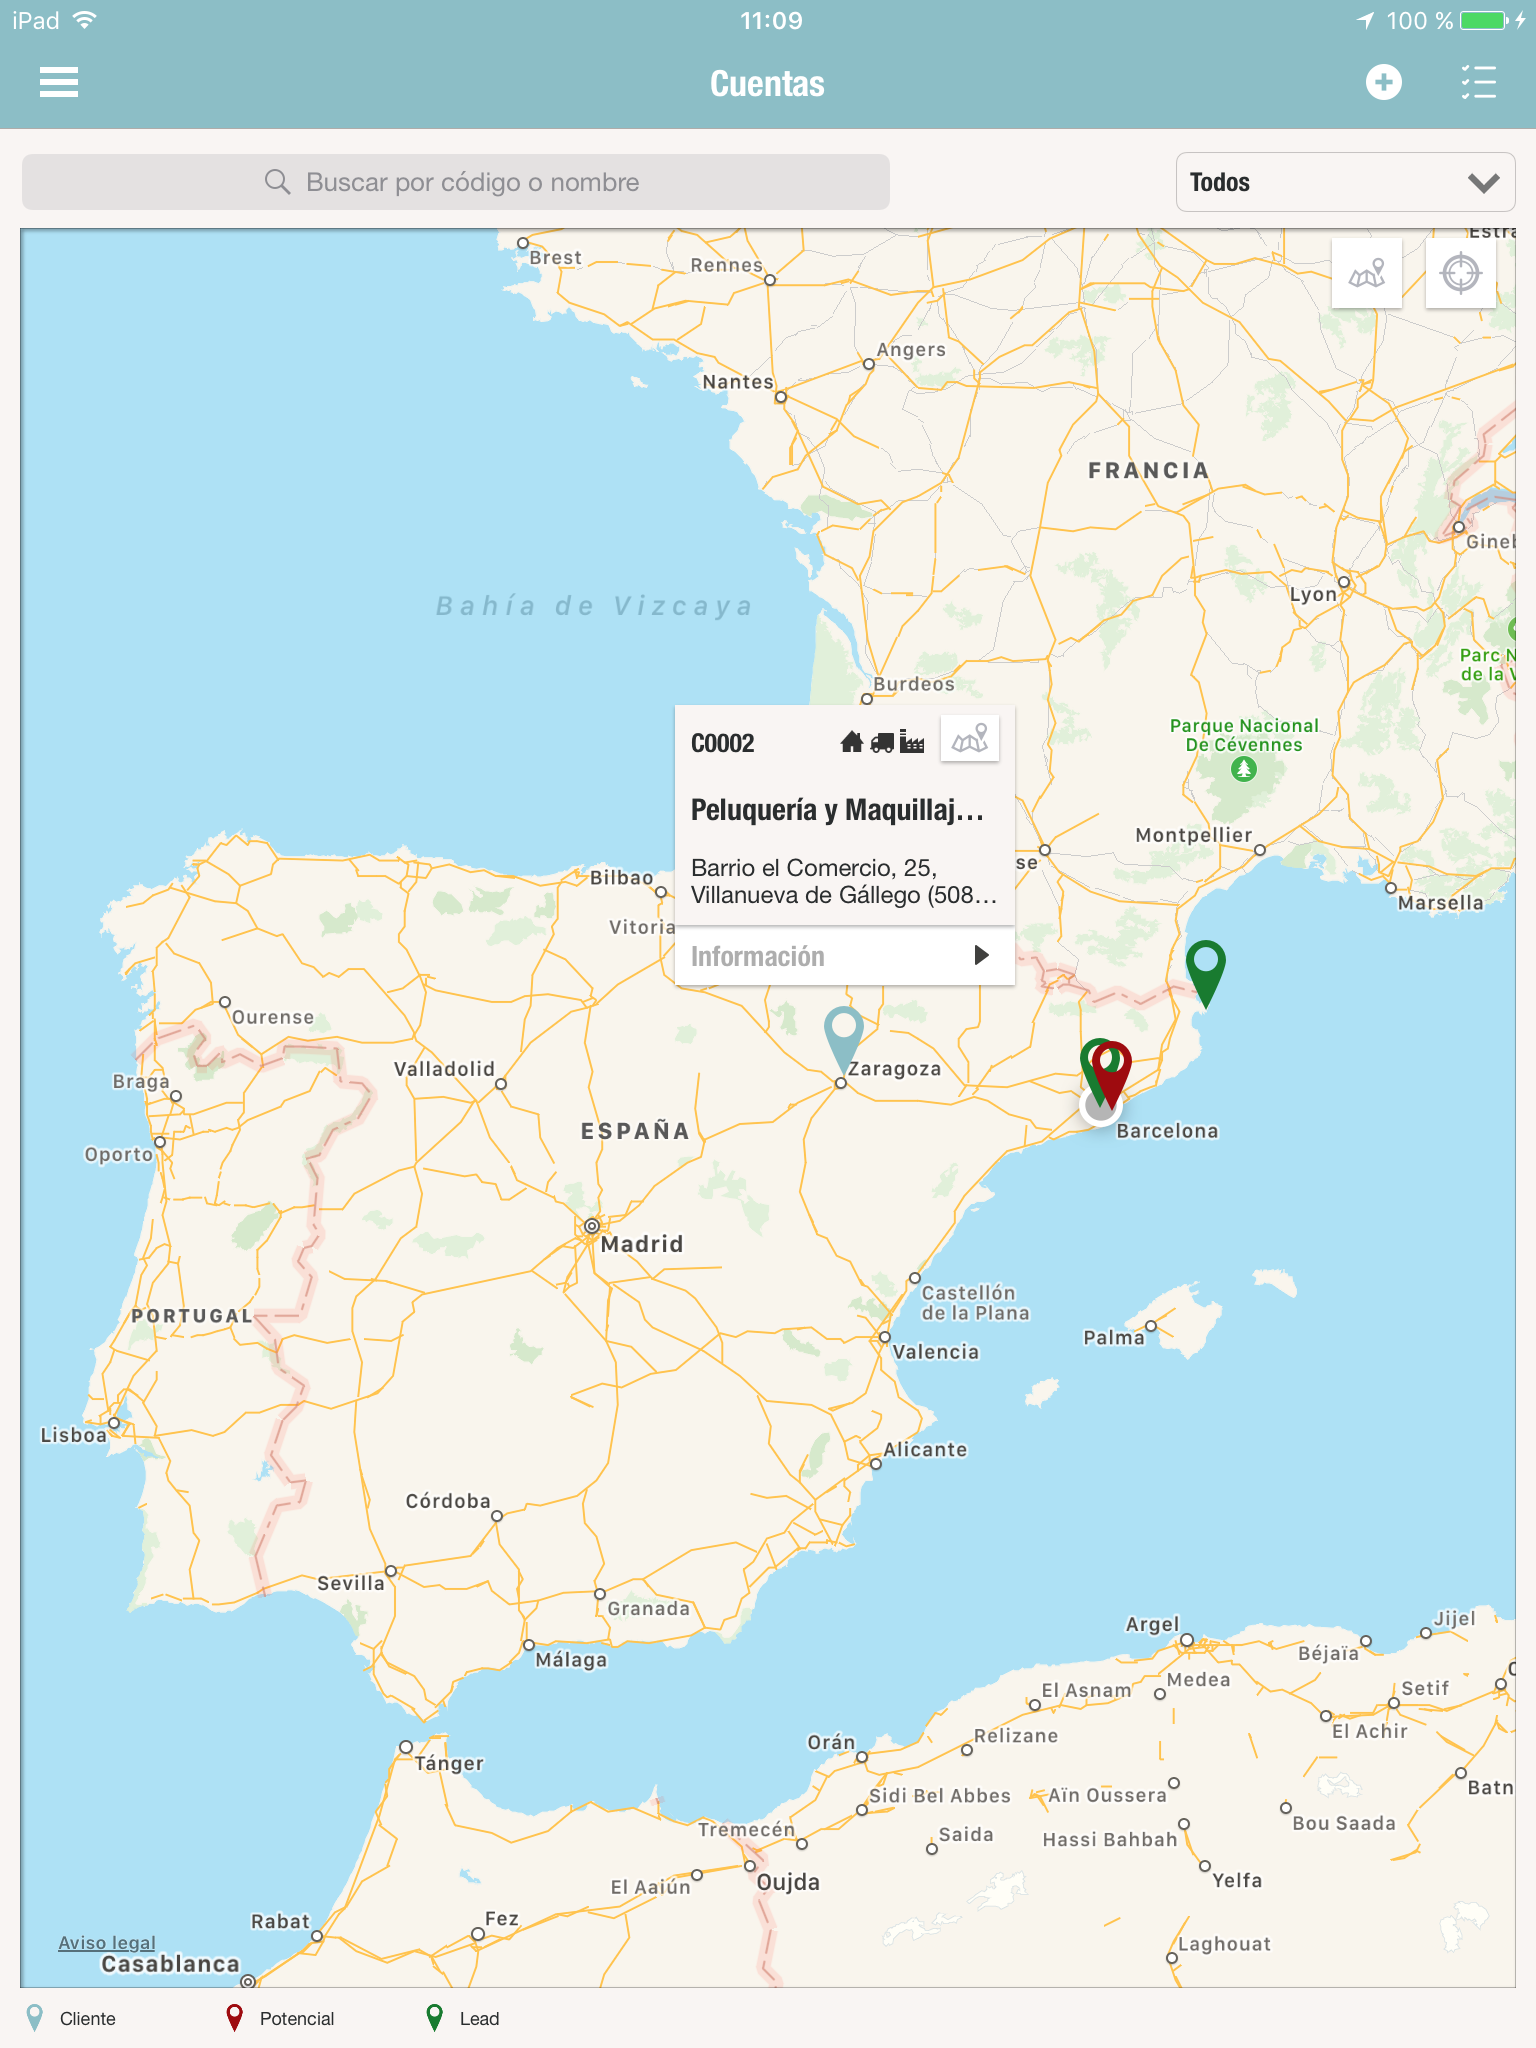Screen dimensions: 1536x2048
Task: Add a new account with plus icon
Action: pos(1384,83)
